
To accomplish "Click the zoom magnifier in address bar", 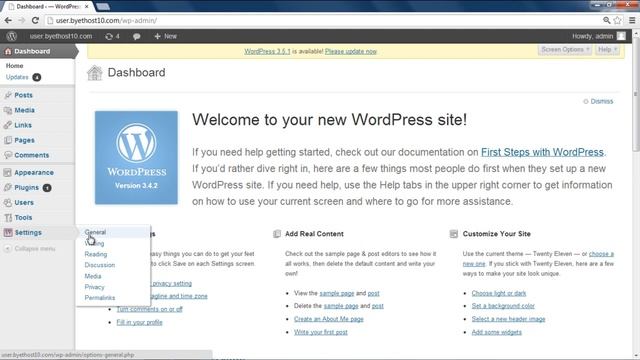I will pos(607,20).
